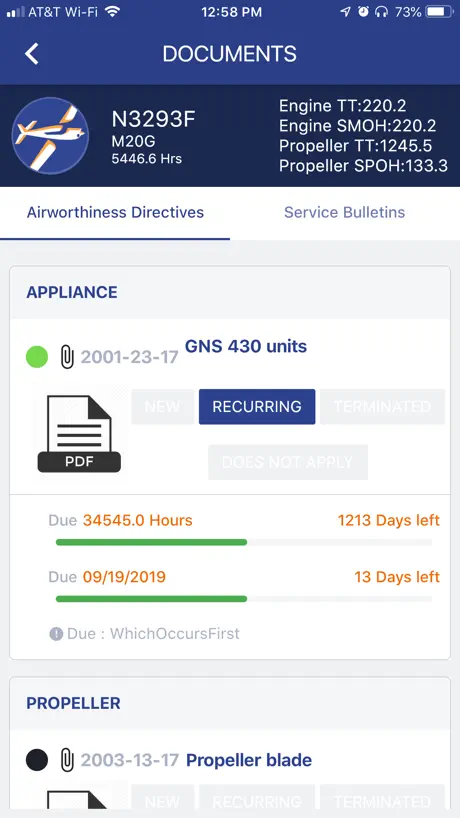Mark GNS 430 directive as TERMINATED
This screenshot has height=818, width=460.
click(382, 406)
